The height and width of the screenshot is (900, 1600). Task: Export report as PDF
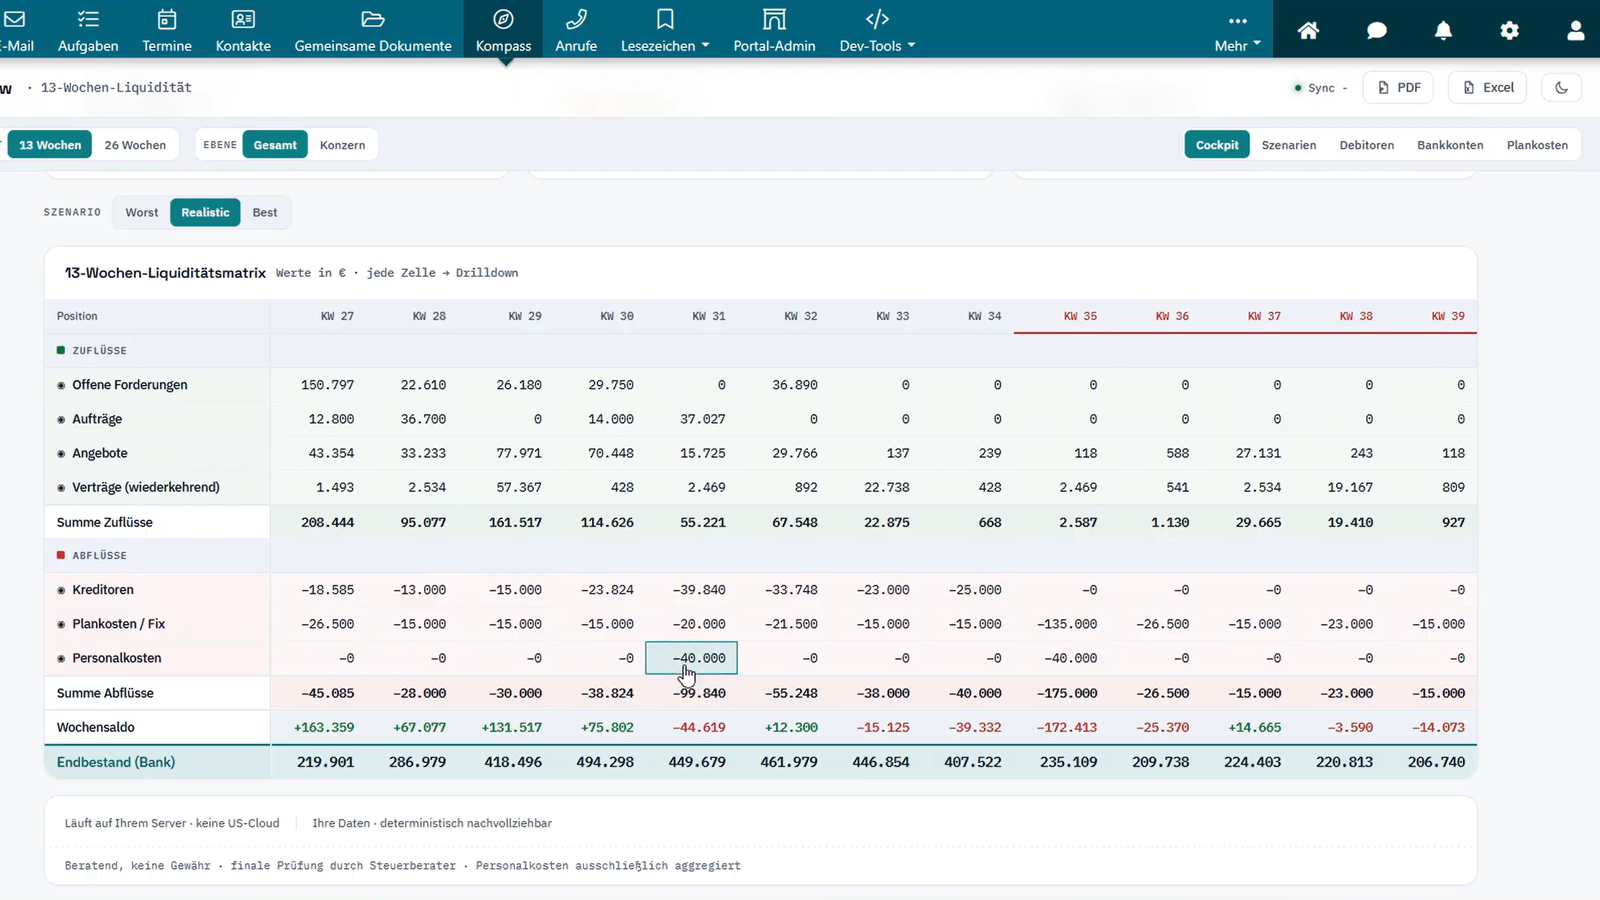(1399, 88)
